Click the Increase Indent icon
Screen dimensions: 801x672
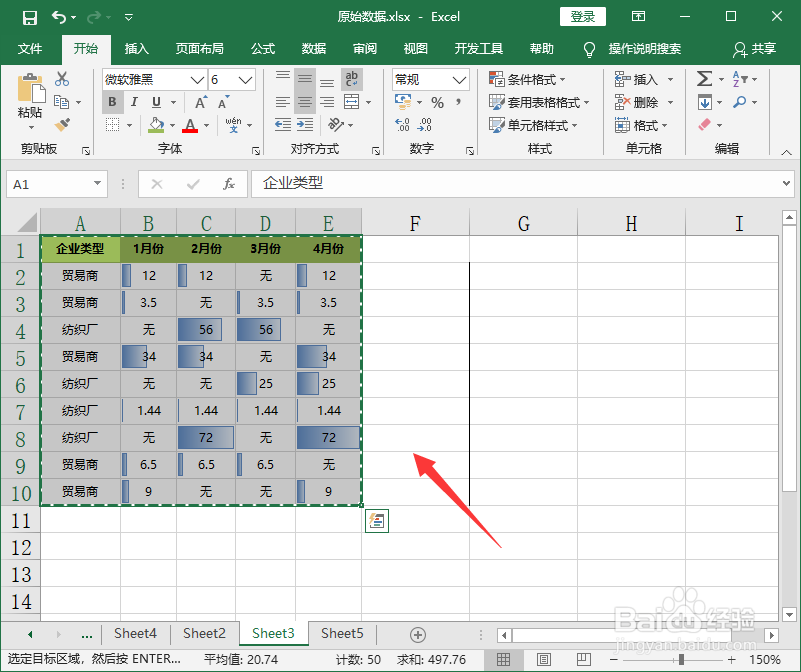(305, 125)
